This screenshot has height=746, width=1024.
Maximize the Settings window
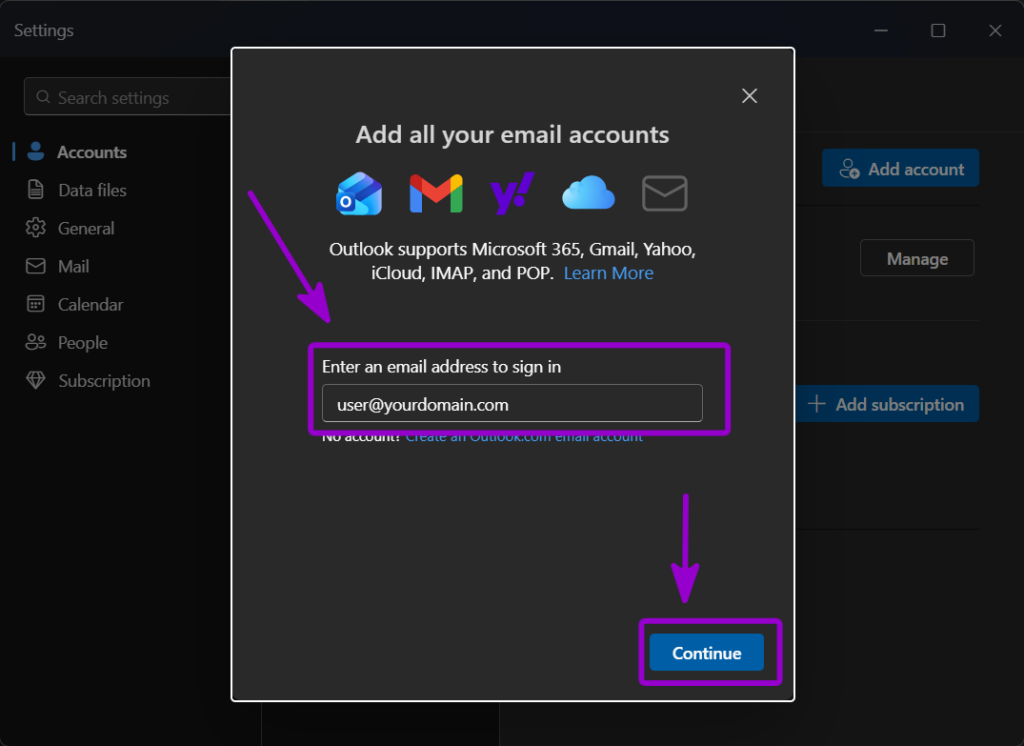938,30
